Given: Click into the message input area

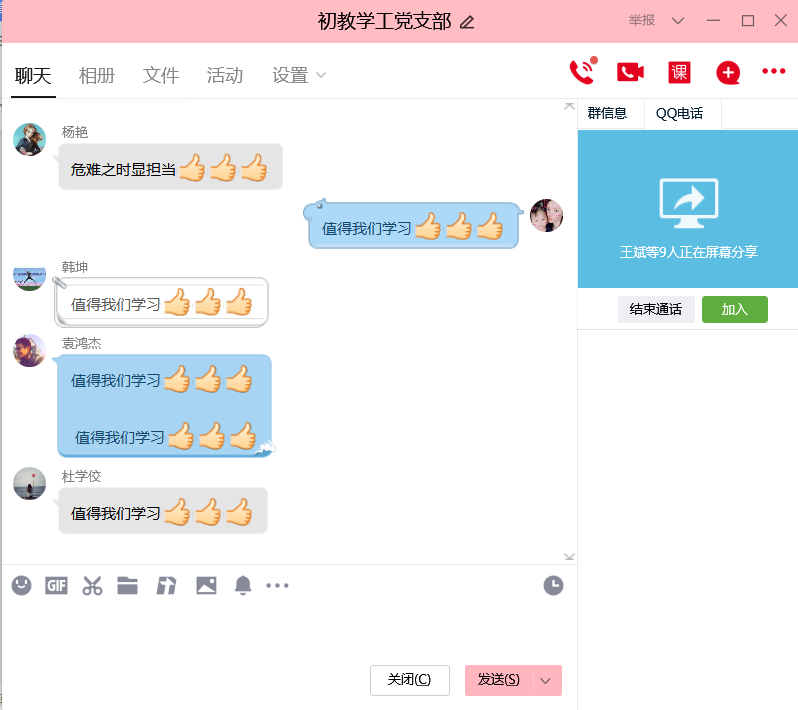Looking at the screenshot, I should (x=289, y=631).
